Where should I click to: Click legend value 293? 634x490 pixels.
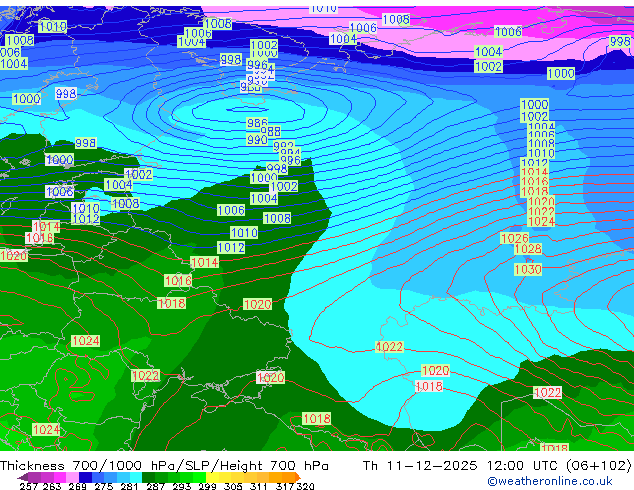[x=182, y=486]
